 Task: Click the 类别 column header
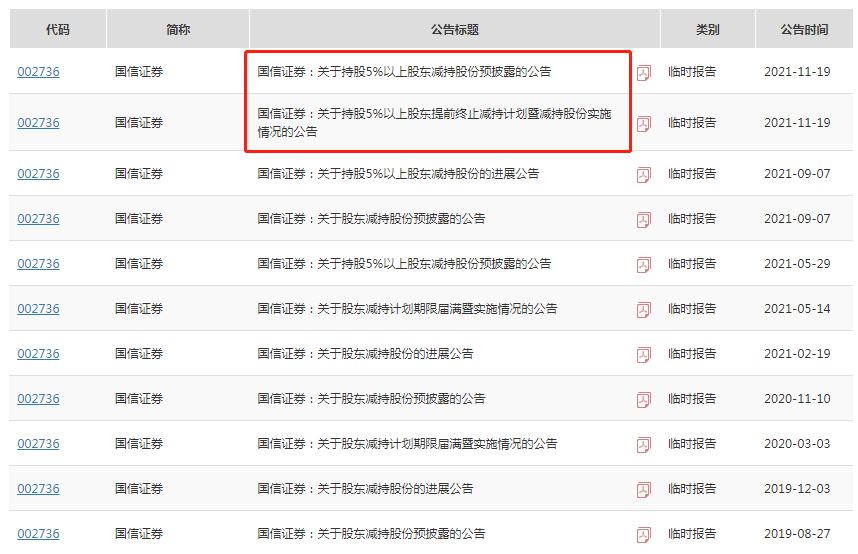(x=708, y=29)
